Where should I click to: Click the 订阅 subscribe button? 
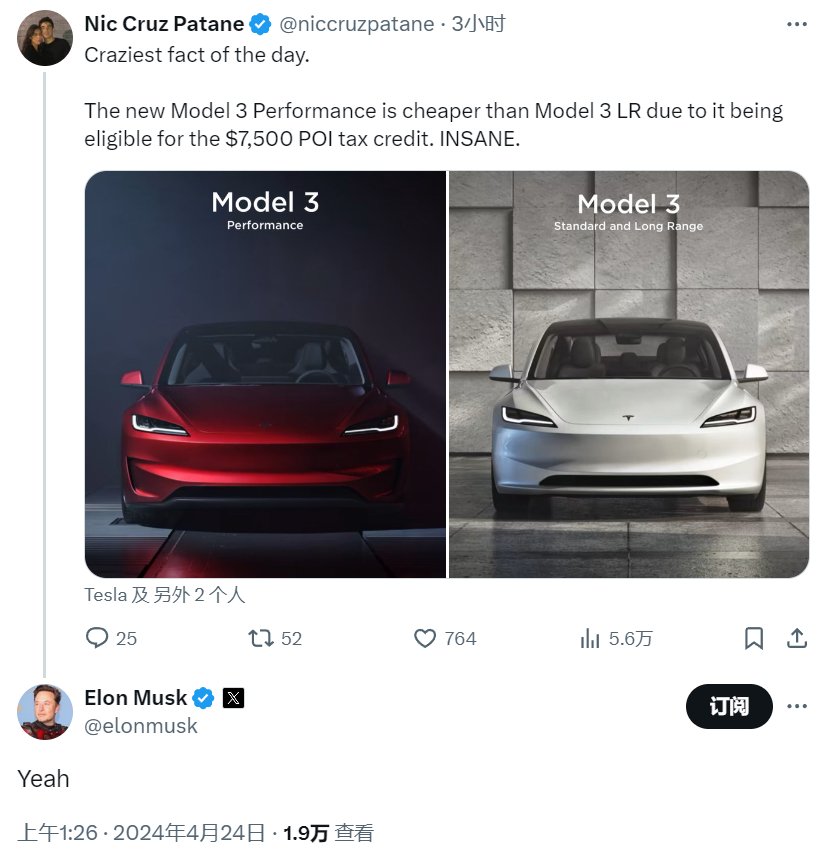729,707
